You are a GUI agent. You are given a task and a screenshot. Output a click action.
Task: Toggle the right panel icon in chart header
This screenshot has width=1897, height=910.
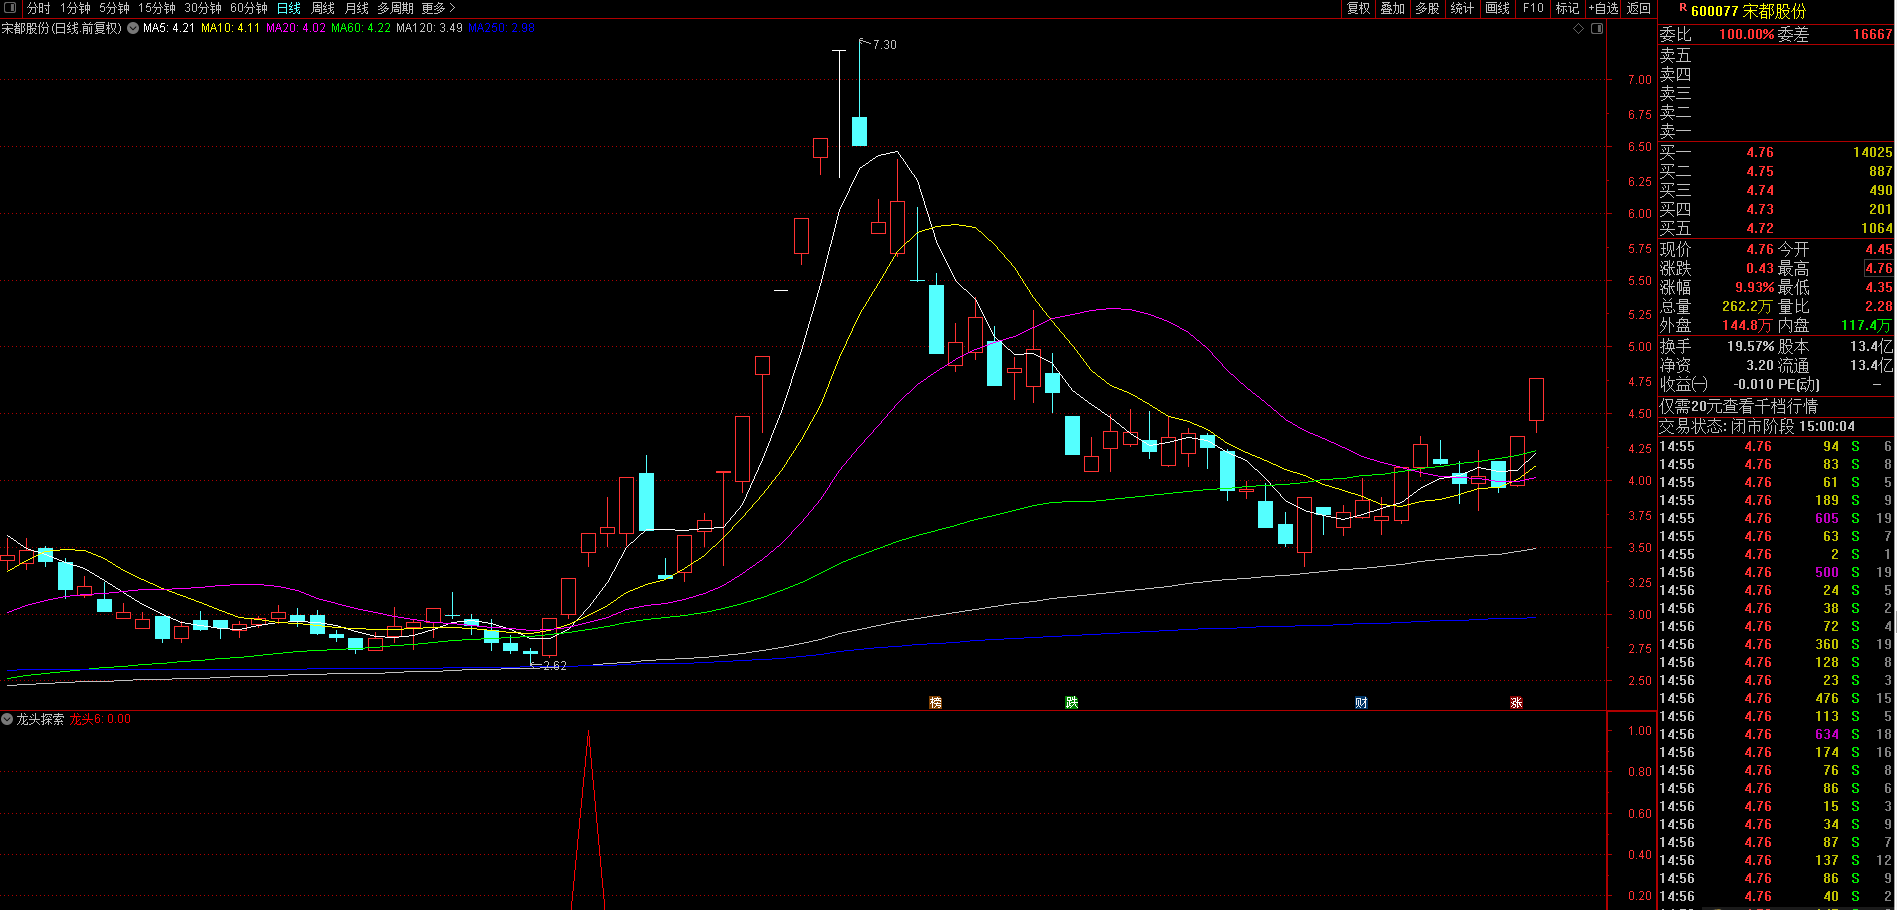point(1597,28)
